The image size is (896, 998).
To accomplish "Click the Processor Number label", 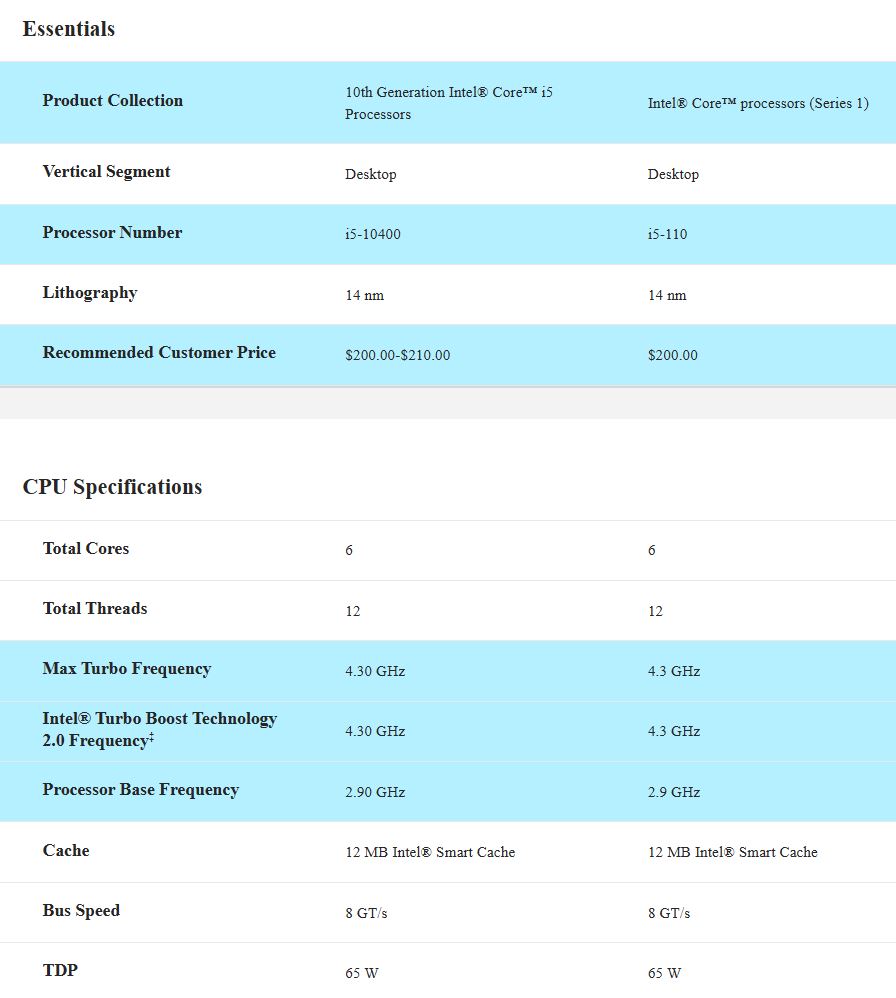I will (112, 232).
